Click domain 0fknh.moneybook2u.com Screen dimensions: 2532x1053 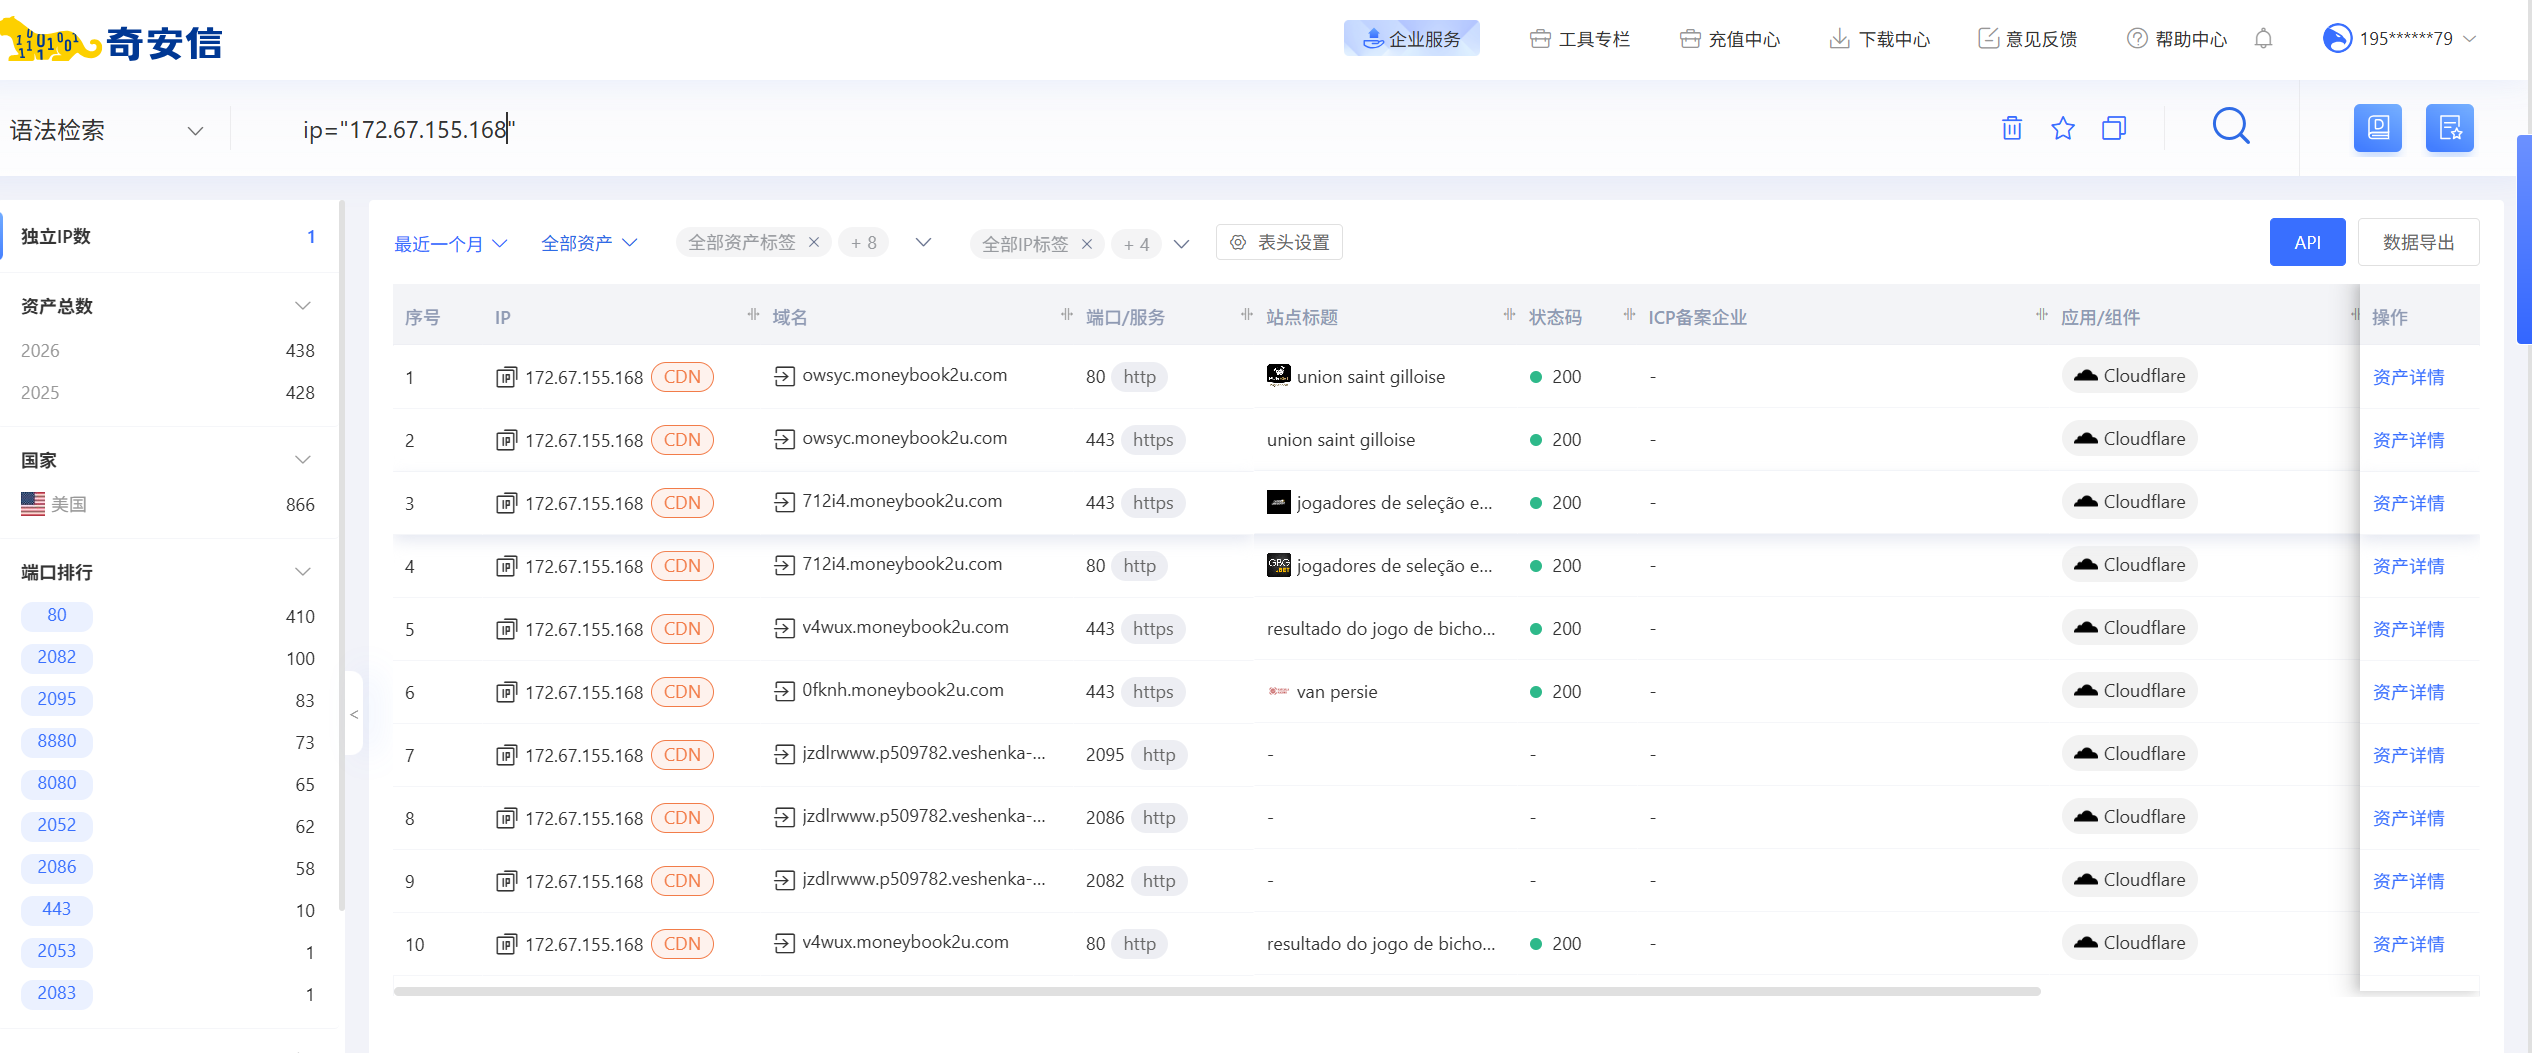903,690
